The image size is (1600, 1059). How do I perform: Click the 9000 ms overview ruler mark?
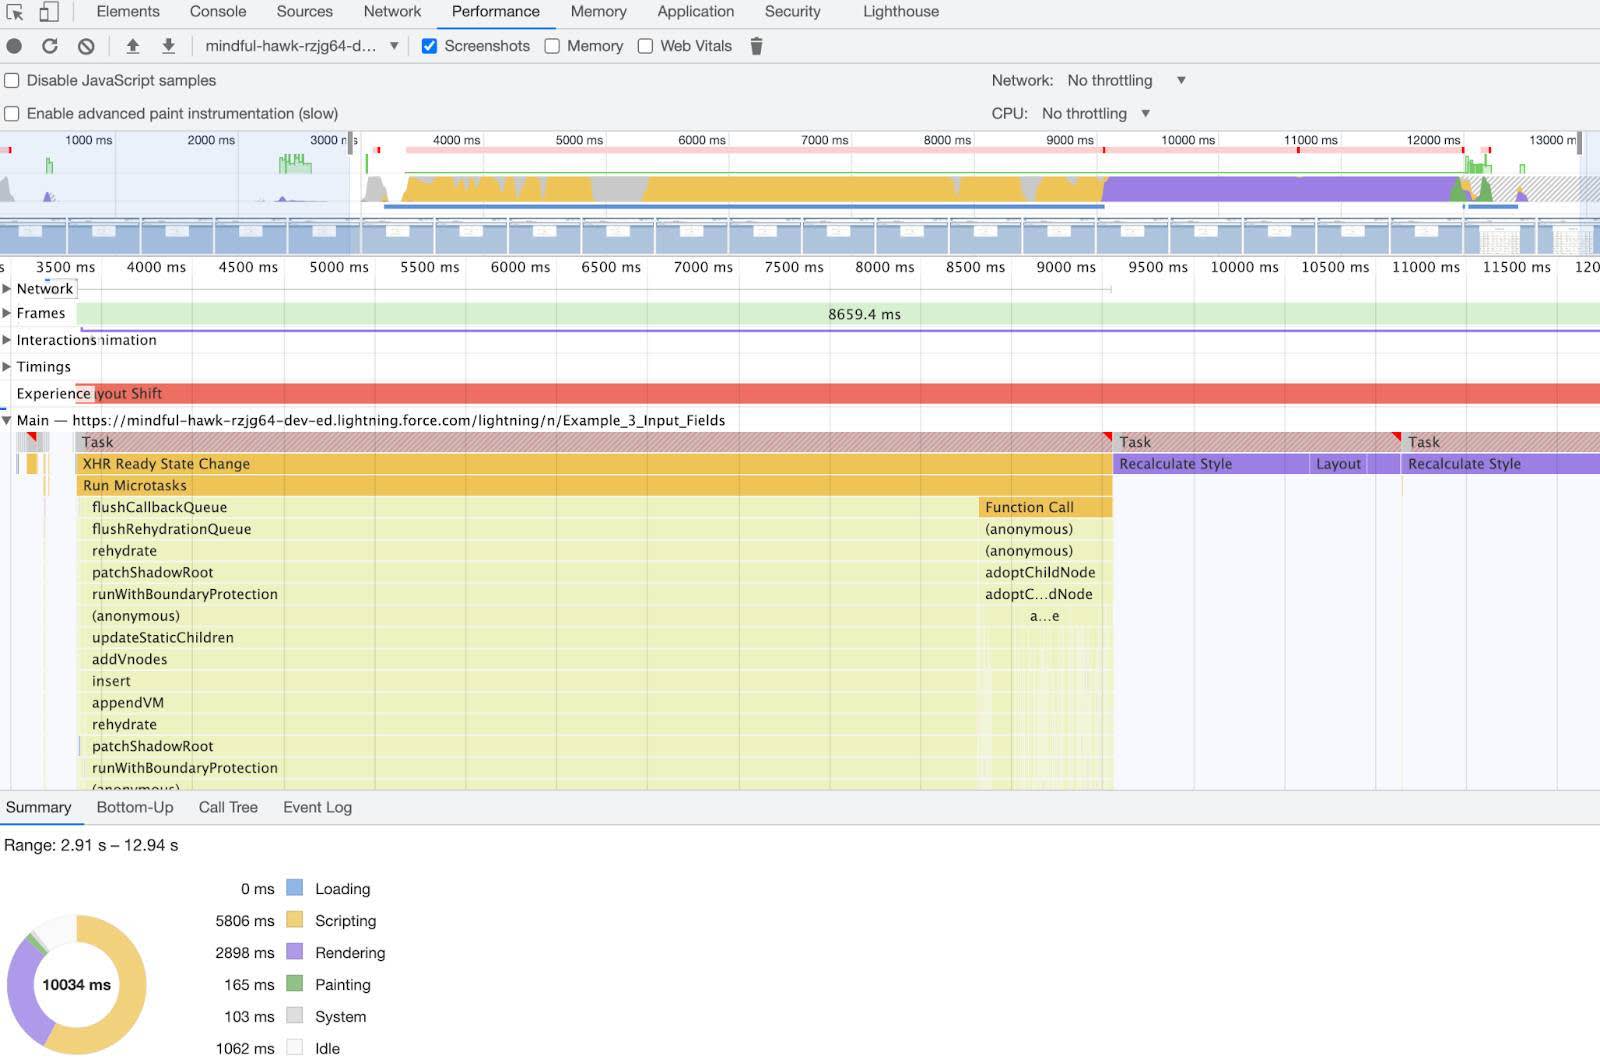click(1069, 140)
